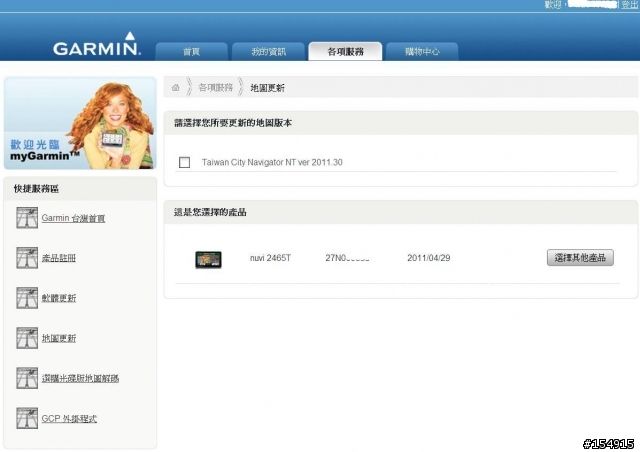Click the nuvi 2465T device thumbnail
This screenshot has height=452, width=640.
click(x=208, y=260)
